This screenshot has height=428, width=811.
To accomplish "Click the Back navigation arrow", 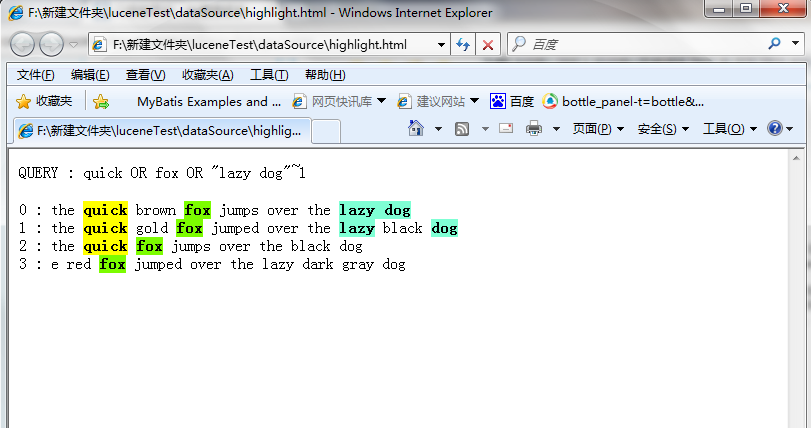I will click(x=22, y=44).
